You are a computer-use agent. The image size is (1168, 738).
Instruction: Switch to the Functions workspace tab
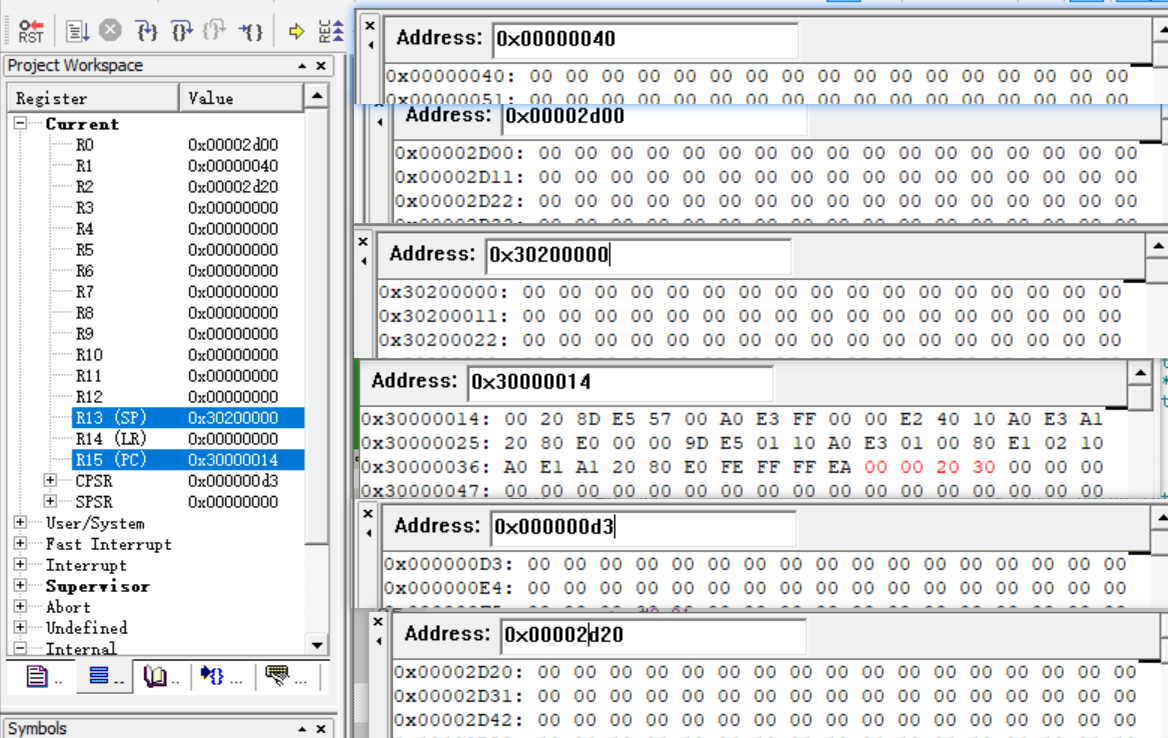click(220, 676)
